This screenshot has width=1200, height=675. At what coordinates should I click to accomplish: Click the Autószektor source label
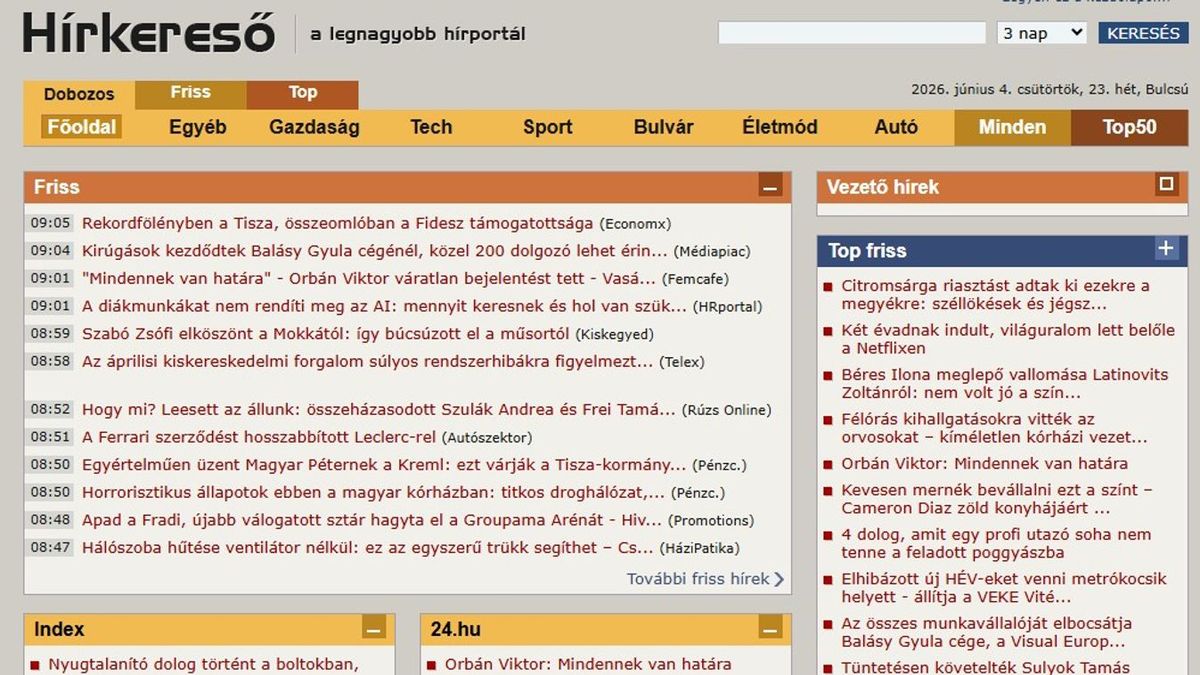(487, 438)
